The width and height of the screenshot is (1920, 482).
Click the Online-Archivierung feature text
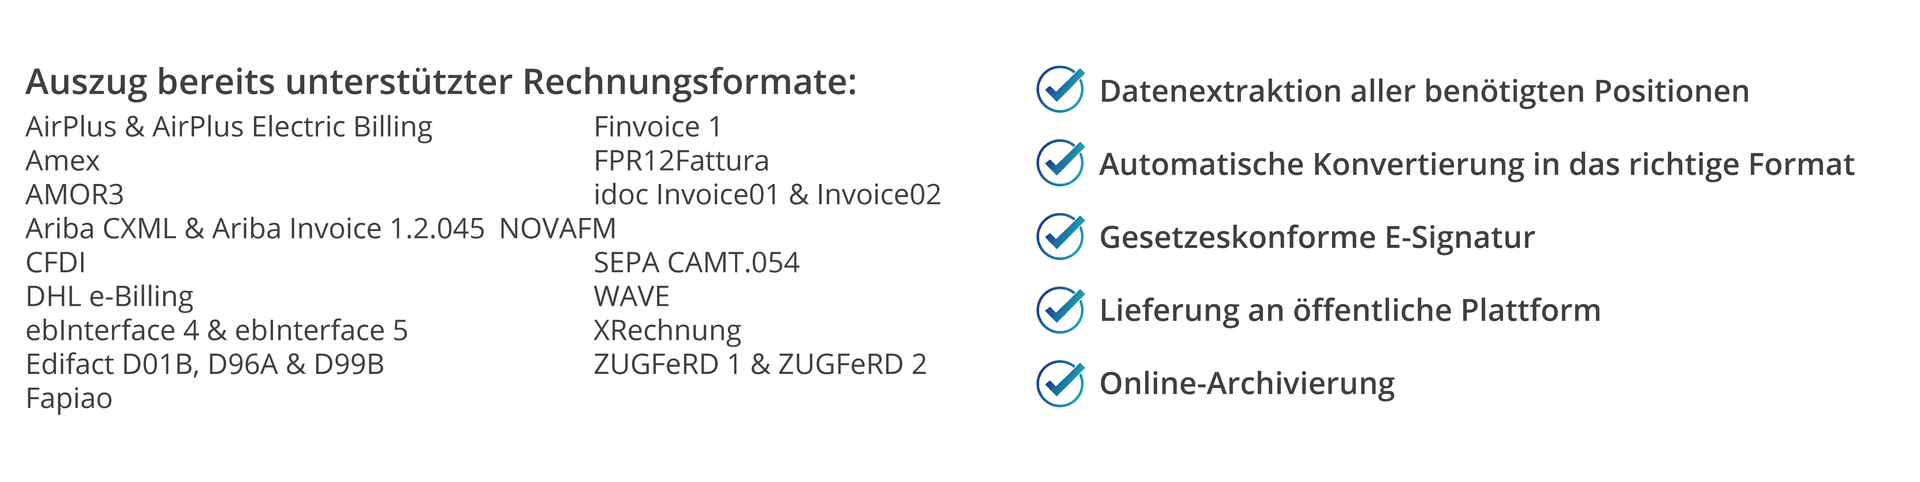(x=1246, y=383)
